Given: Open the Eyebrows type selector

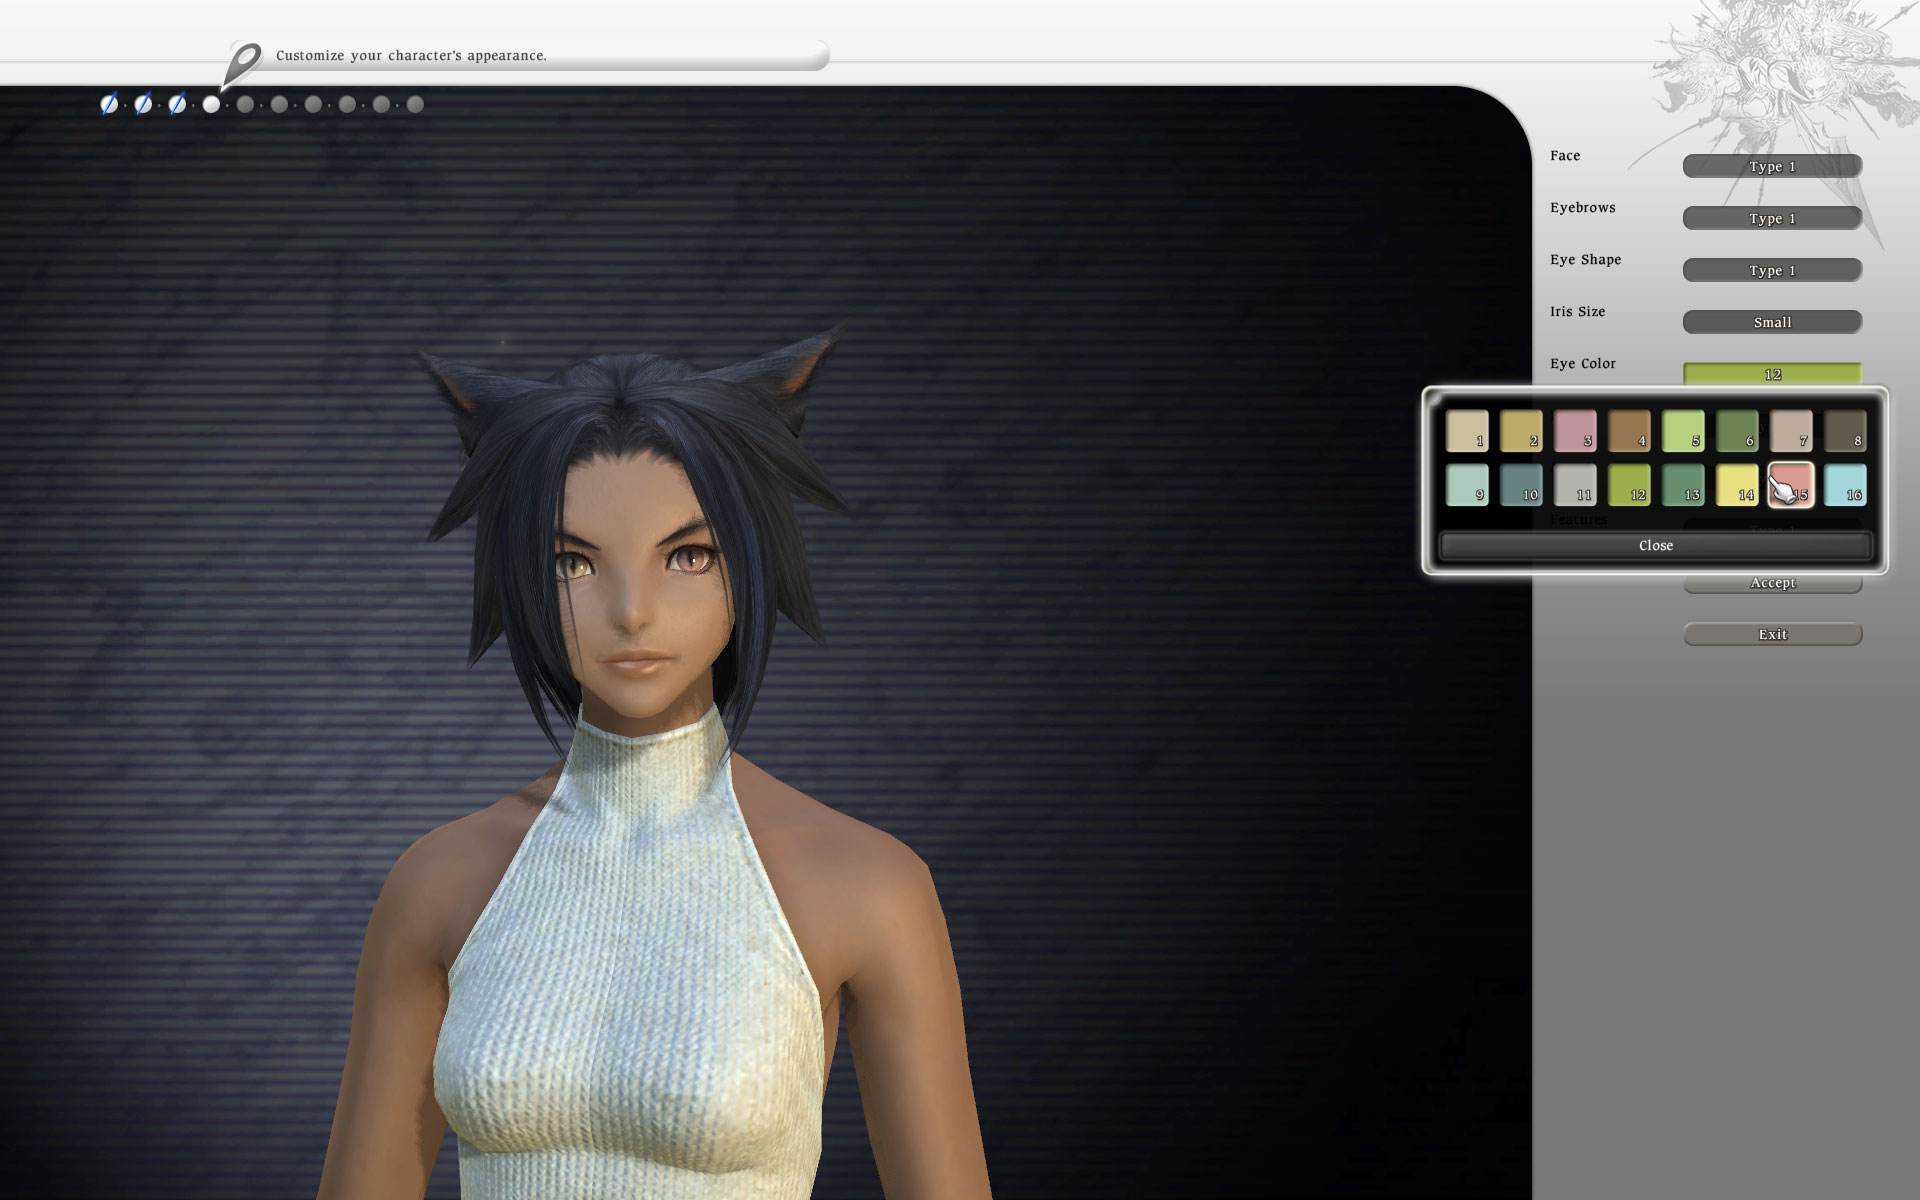Looking at the screenshot, I should [x=1772, y=218].
